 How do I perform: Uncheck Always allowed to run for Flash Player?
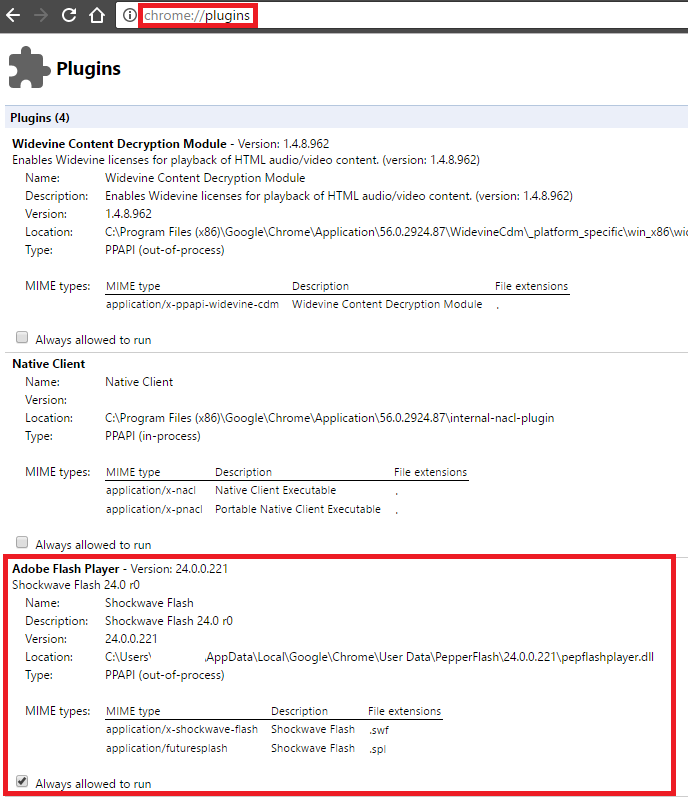coord(22,781)
